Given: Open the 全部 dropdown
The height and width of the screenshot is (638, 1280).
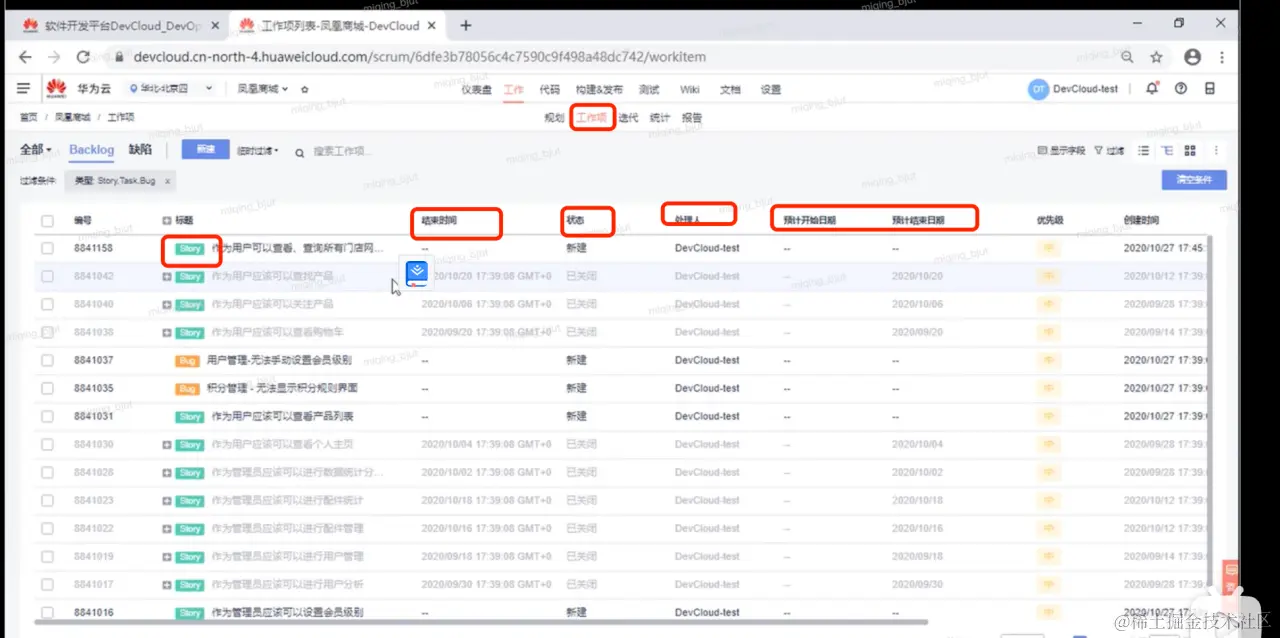Looking at the screenshot, I should pos(36,150).
